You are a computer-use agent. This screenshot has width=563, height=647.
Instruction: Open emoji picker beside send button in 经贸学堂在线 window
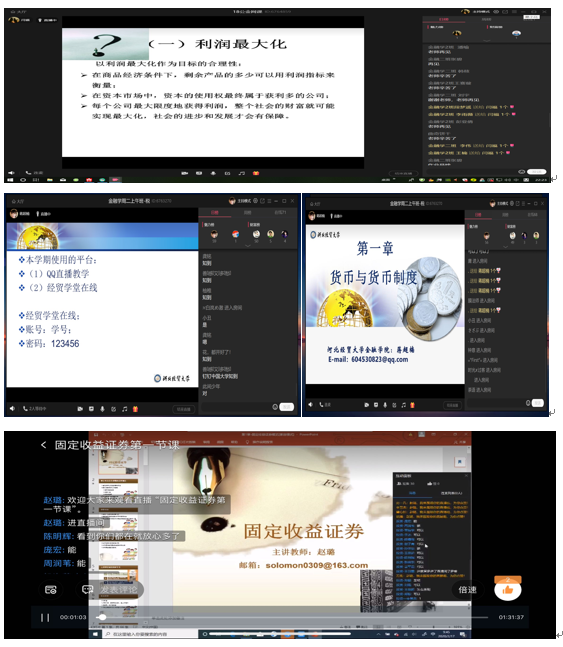coord(275,407)
